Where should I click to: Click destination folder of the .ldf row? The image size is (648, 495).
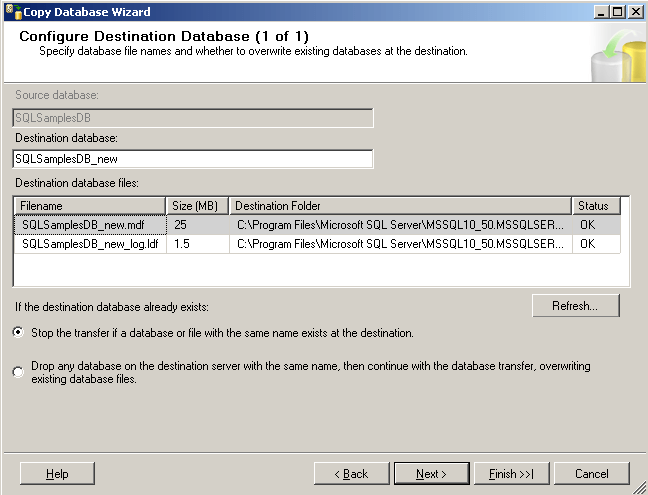pyautogui.click(x=401, y=244)
